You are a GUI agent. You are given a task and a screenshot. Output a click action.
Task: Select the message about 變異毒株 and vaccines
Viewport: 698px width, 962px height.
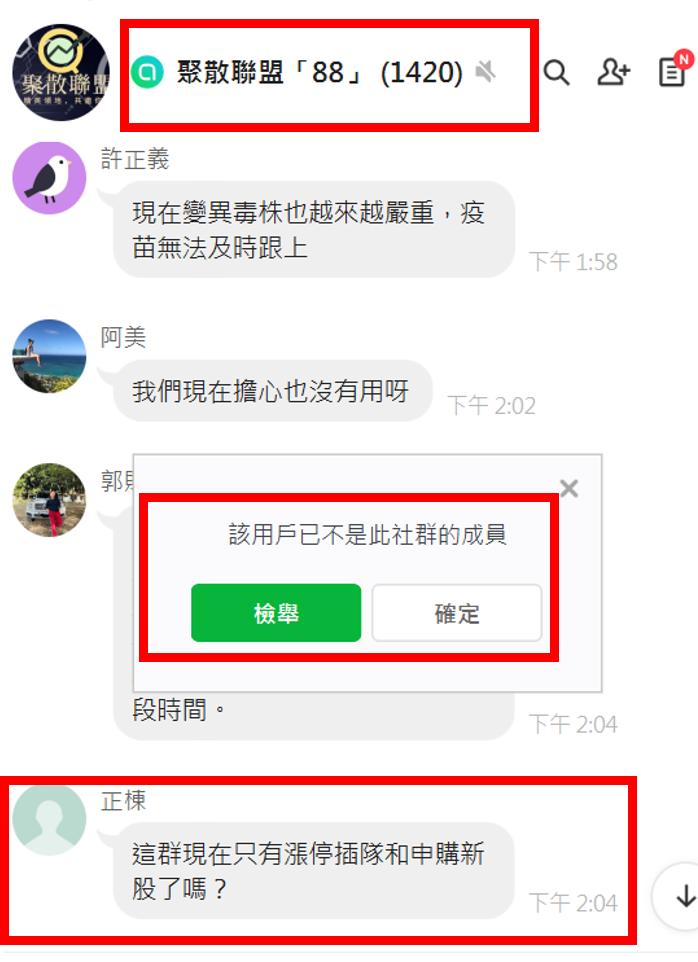[x=314, y=230]
